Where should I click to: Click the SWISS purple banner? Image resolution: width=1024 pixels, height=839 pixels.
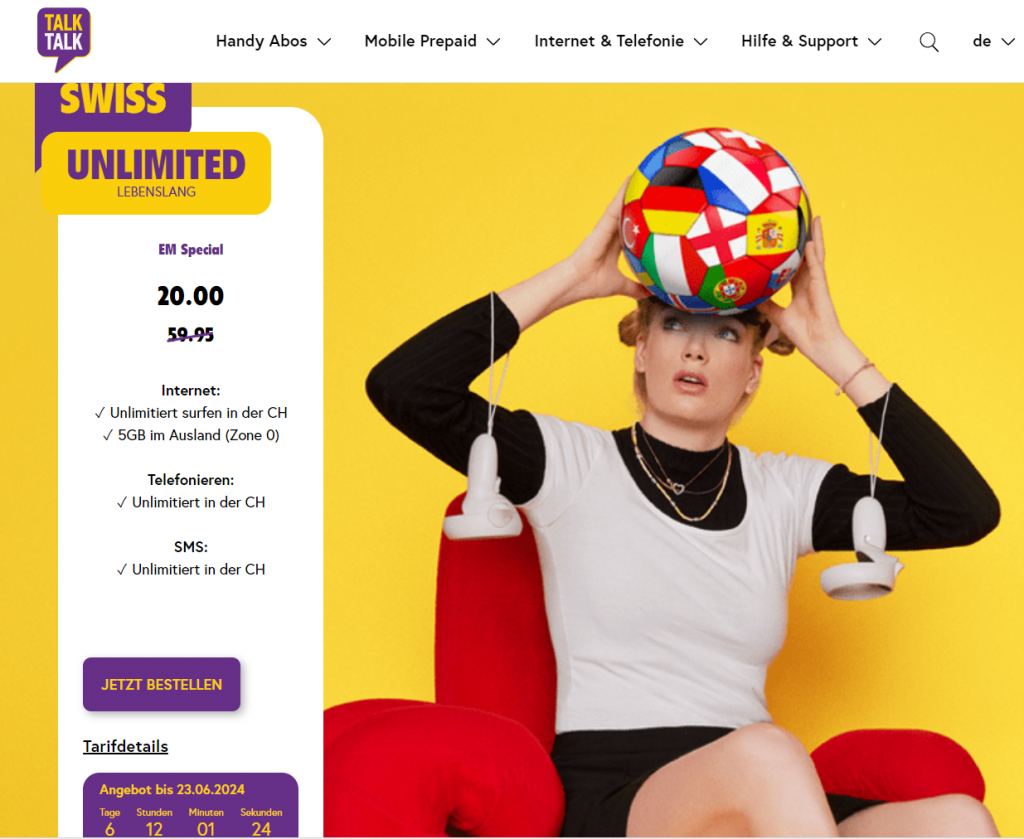coord(113,104)
